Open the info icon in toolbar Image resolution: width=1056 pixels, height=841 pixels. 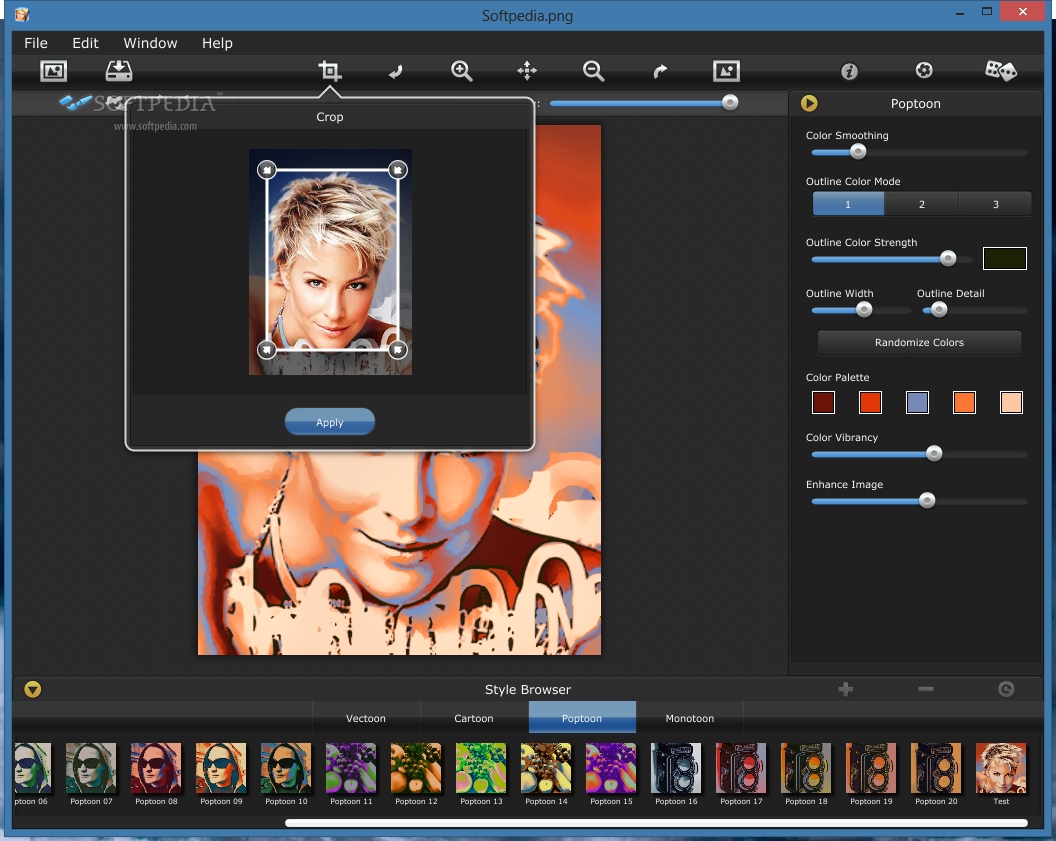point(849,71)
